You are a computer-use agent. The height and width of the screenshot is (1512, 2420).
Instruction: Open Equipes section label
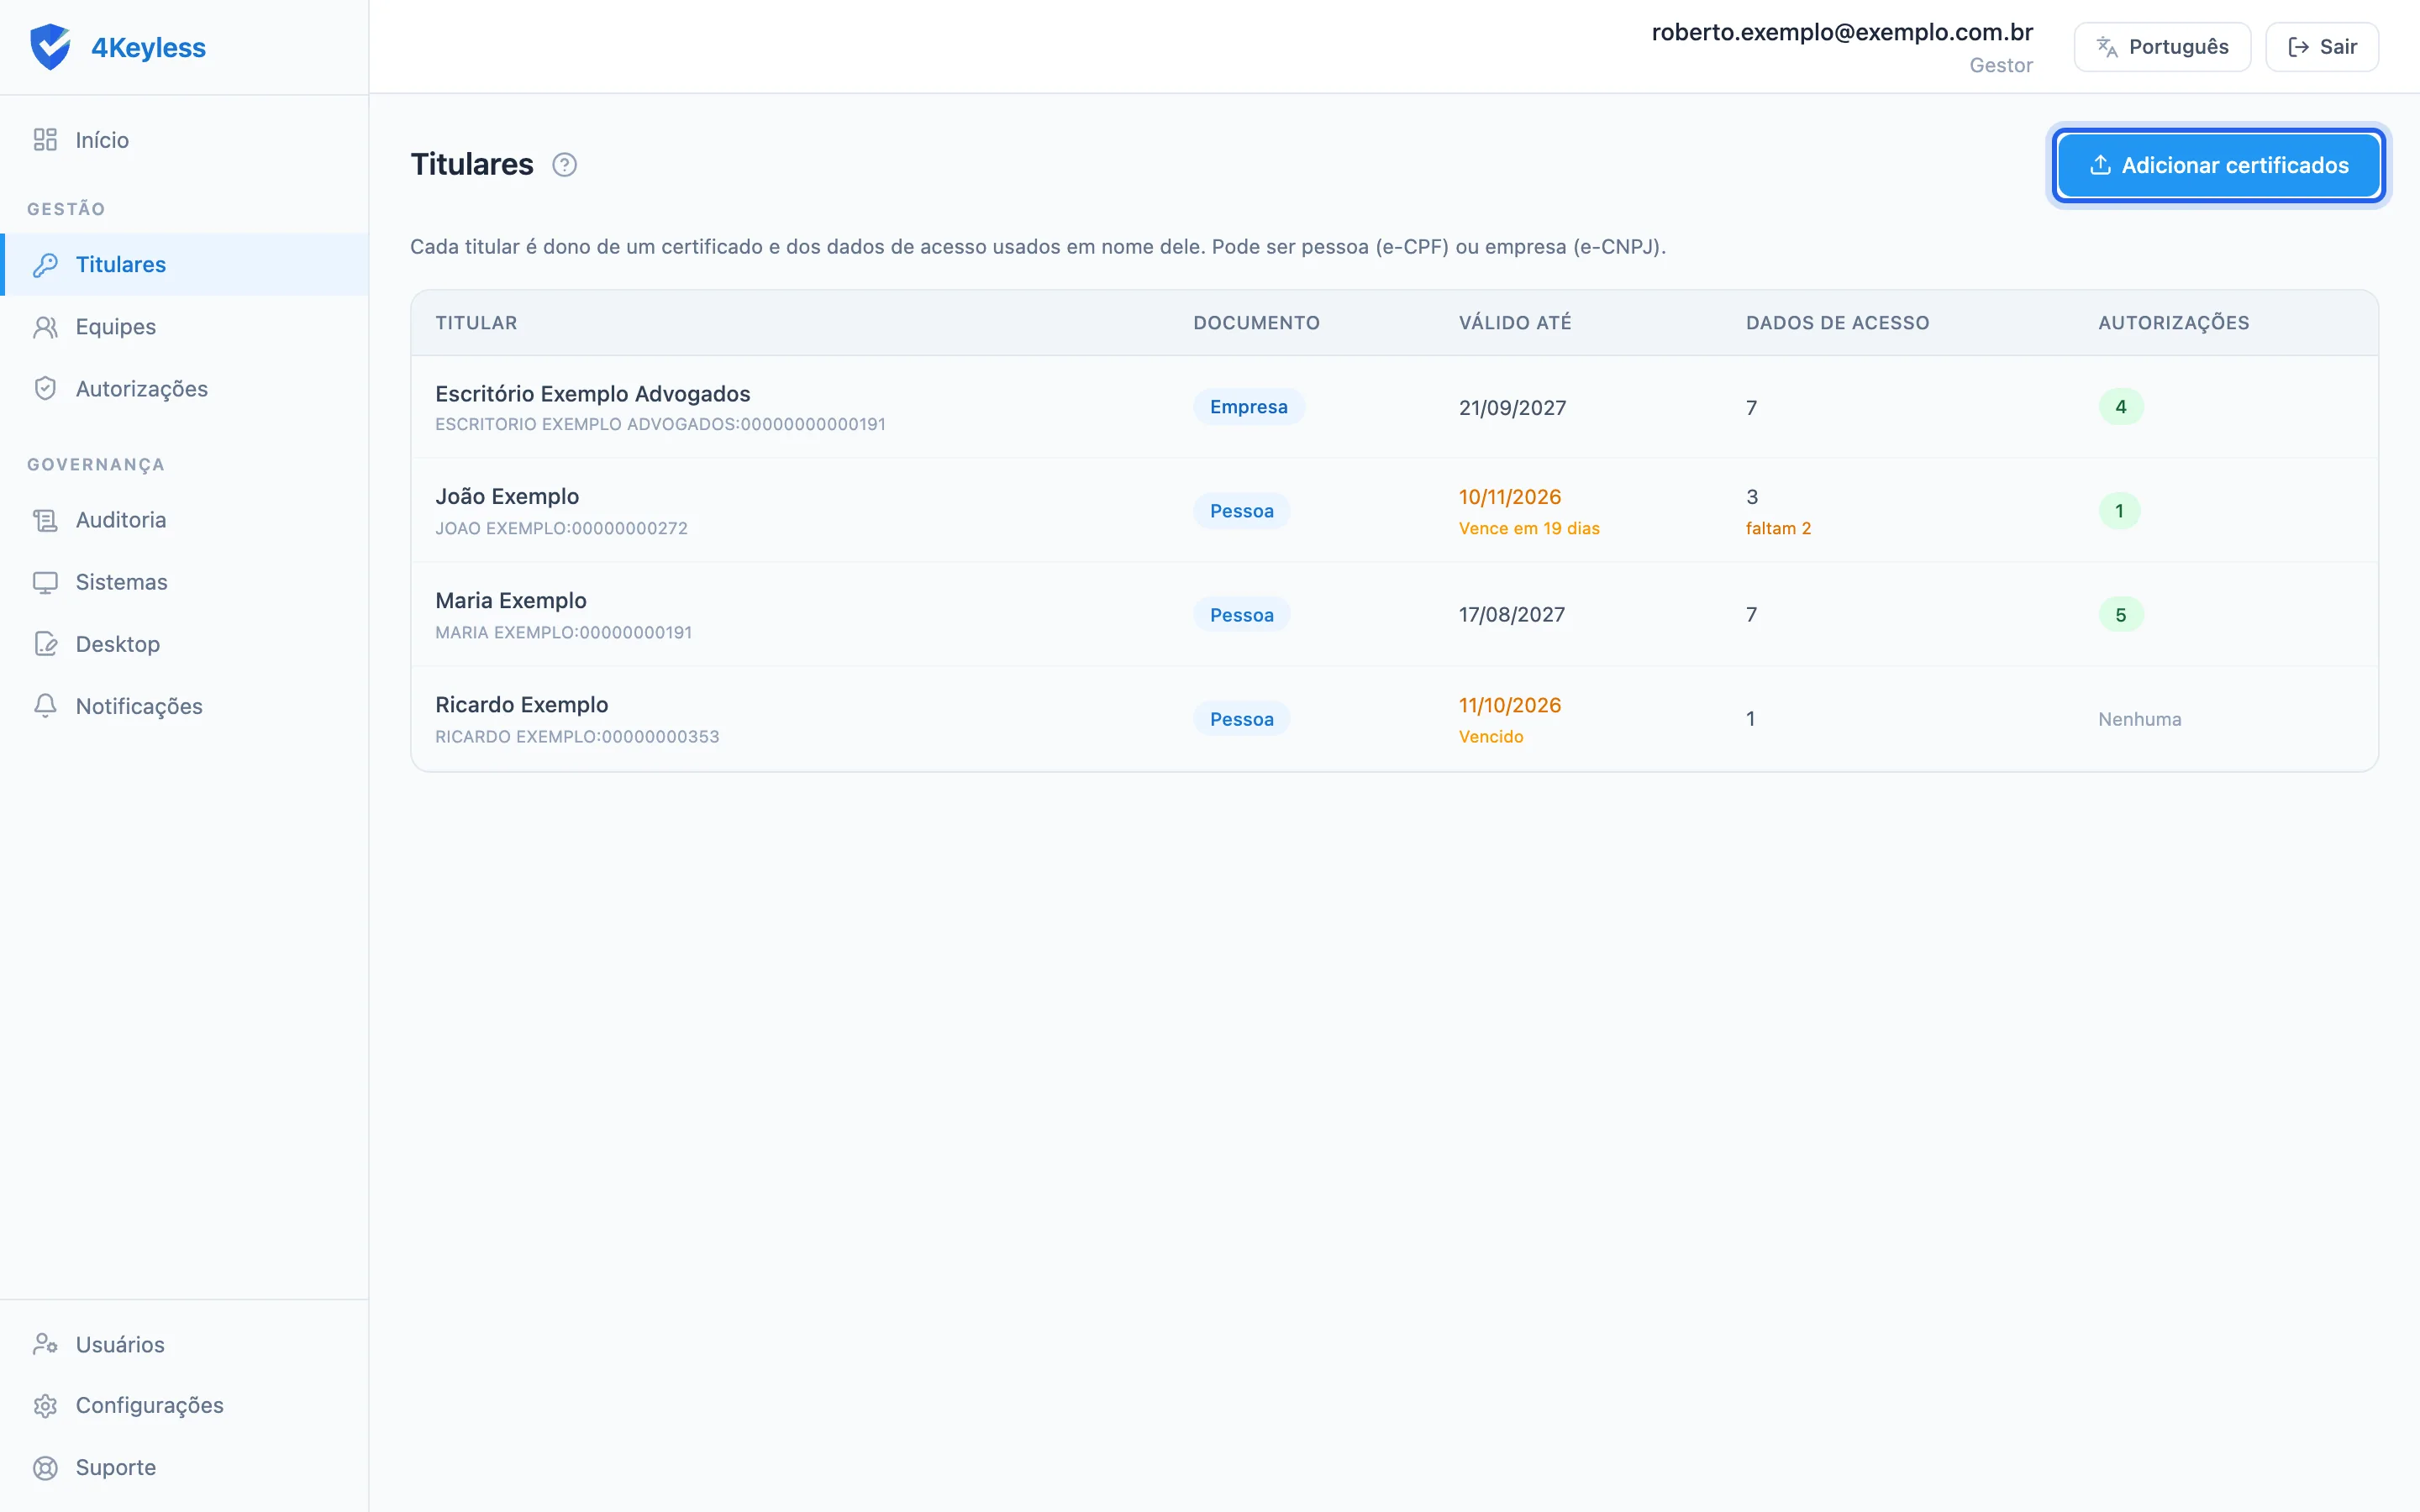[x=116, y=327]
